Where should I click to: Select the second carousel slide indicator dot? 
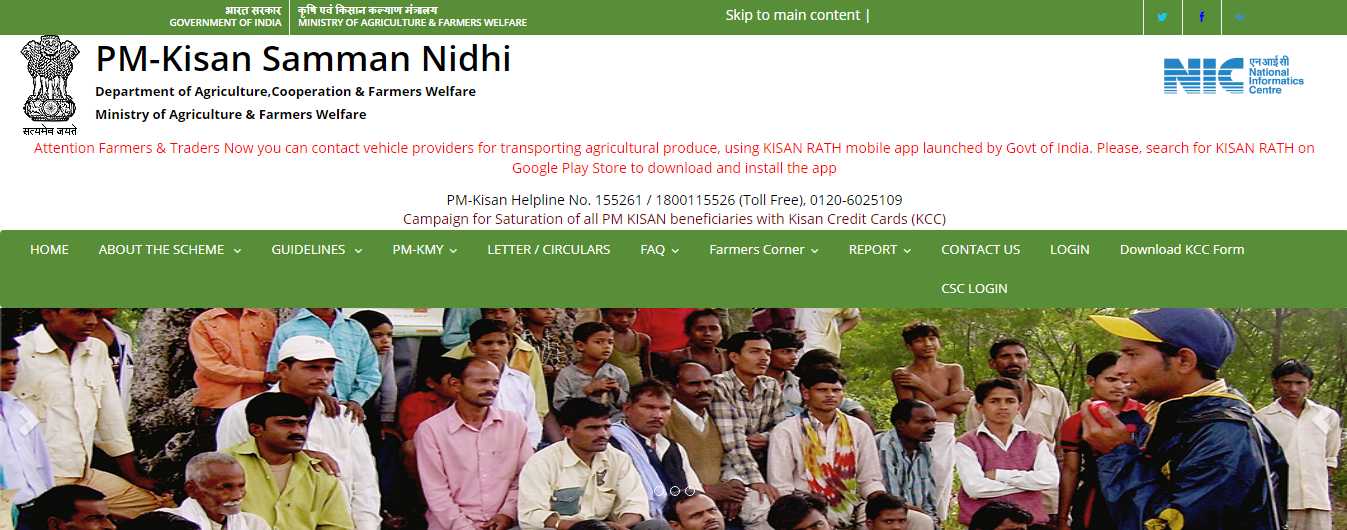pos(674,491)
